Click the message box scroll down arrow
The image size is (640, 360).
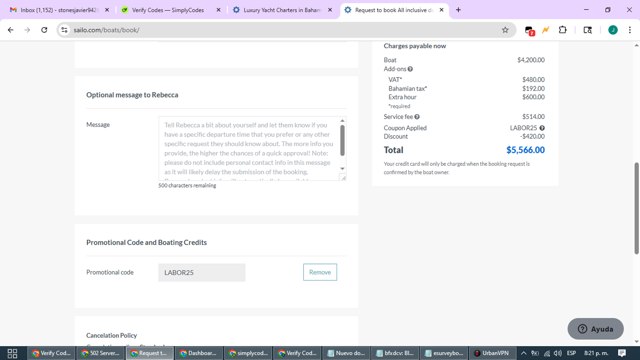342,169
